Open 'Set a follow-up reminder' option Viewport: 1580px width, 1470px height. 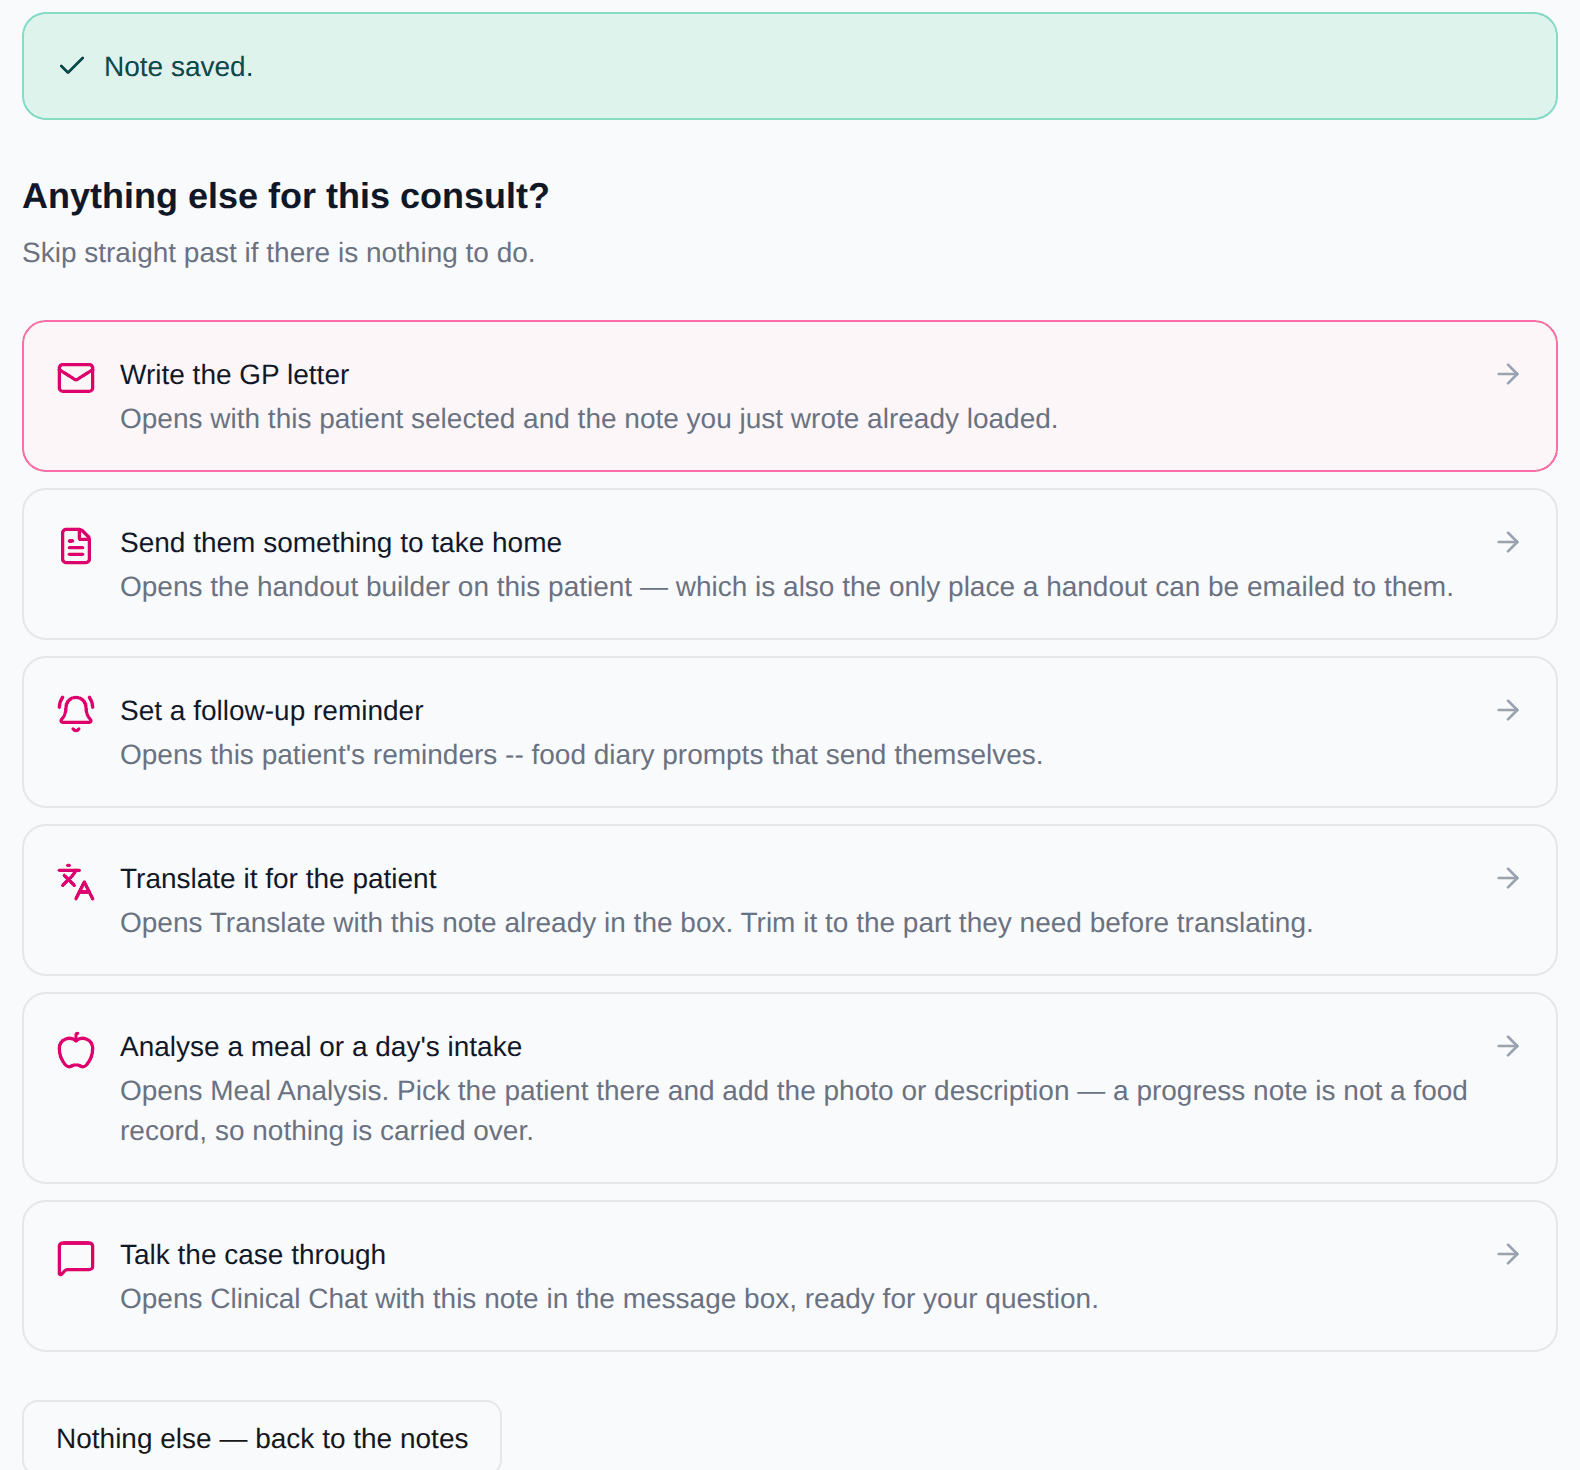272,711
